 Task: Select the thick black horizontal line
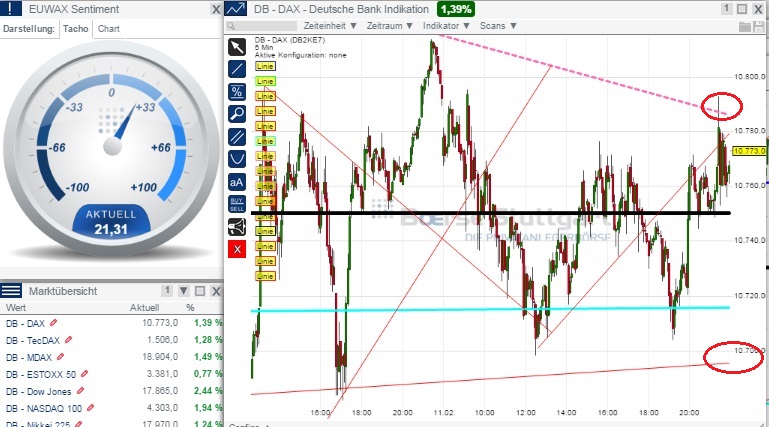(490, 213)
